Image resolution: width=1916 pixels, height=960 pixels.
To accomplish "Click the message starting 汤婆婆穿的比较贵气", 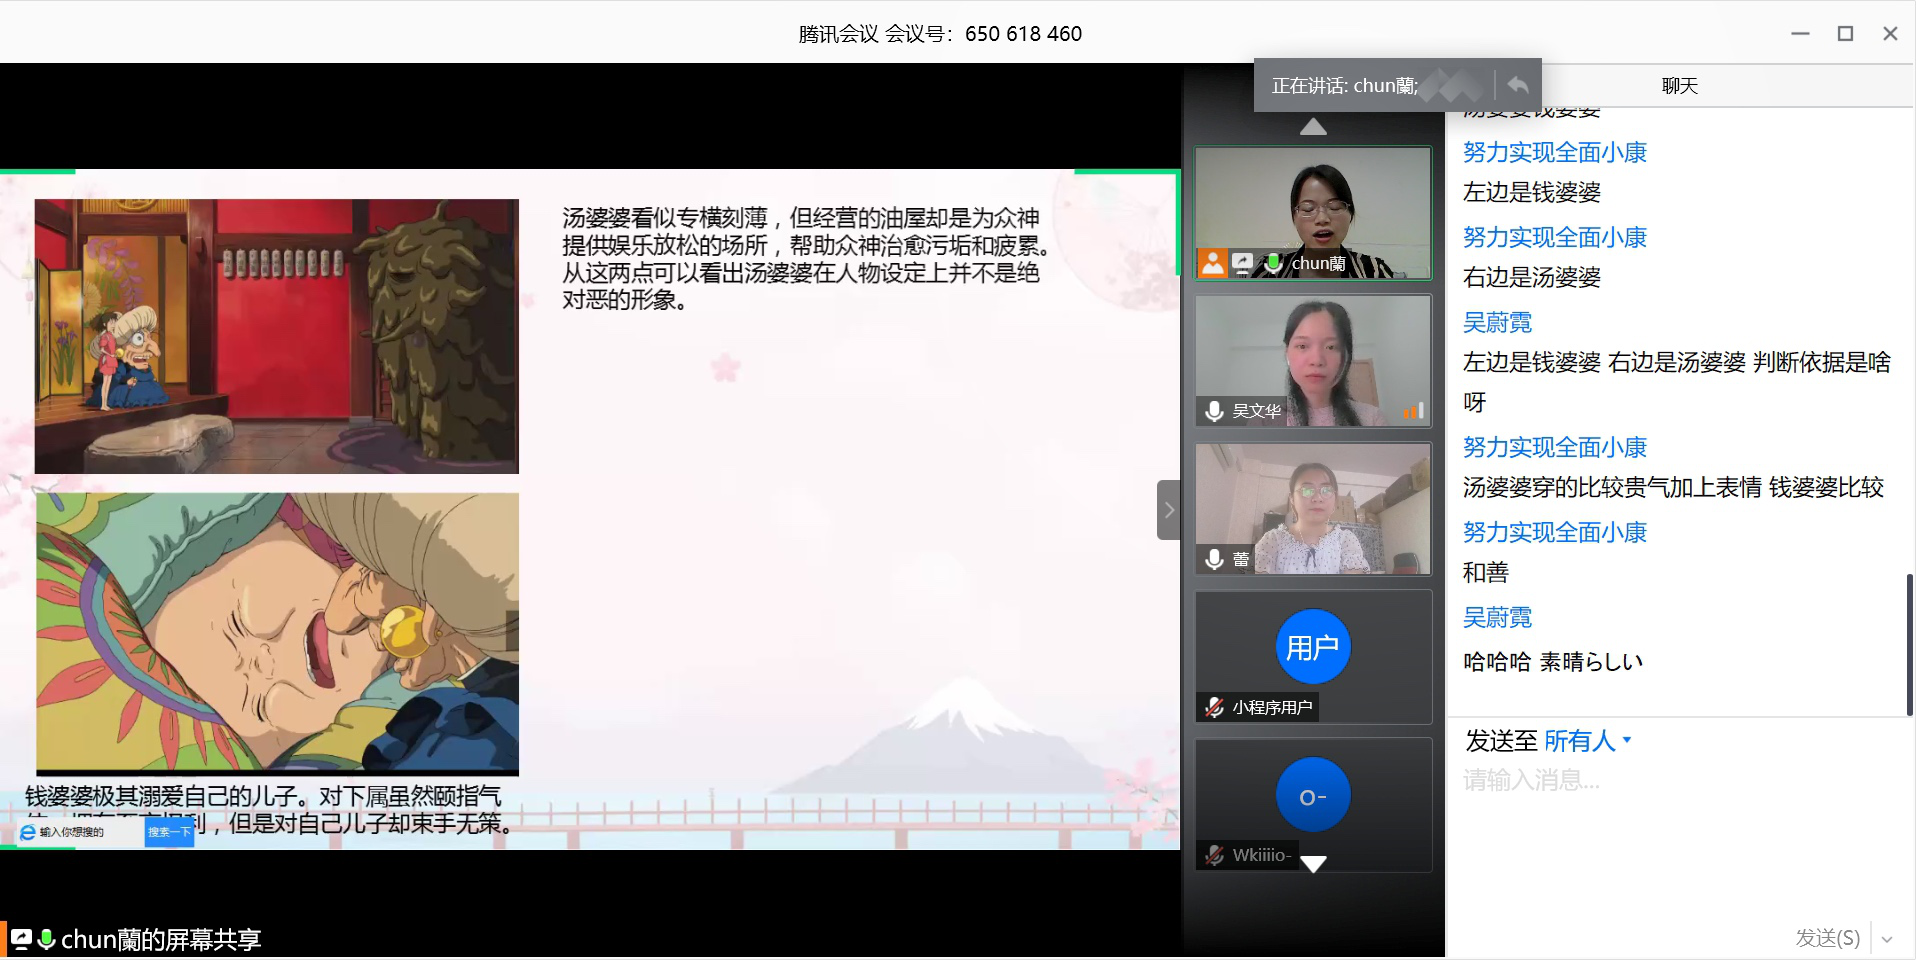I will pos(1674,487).
